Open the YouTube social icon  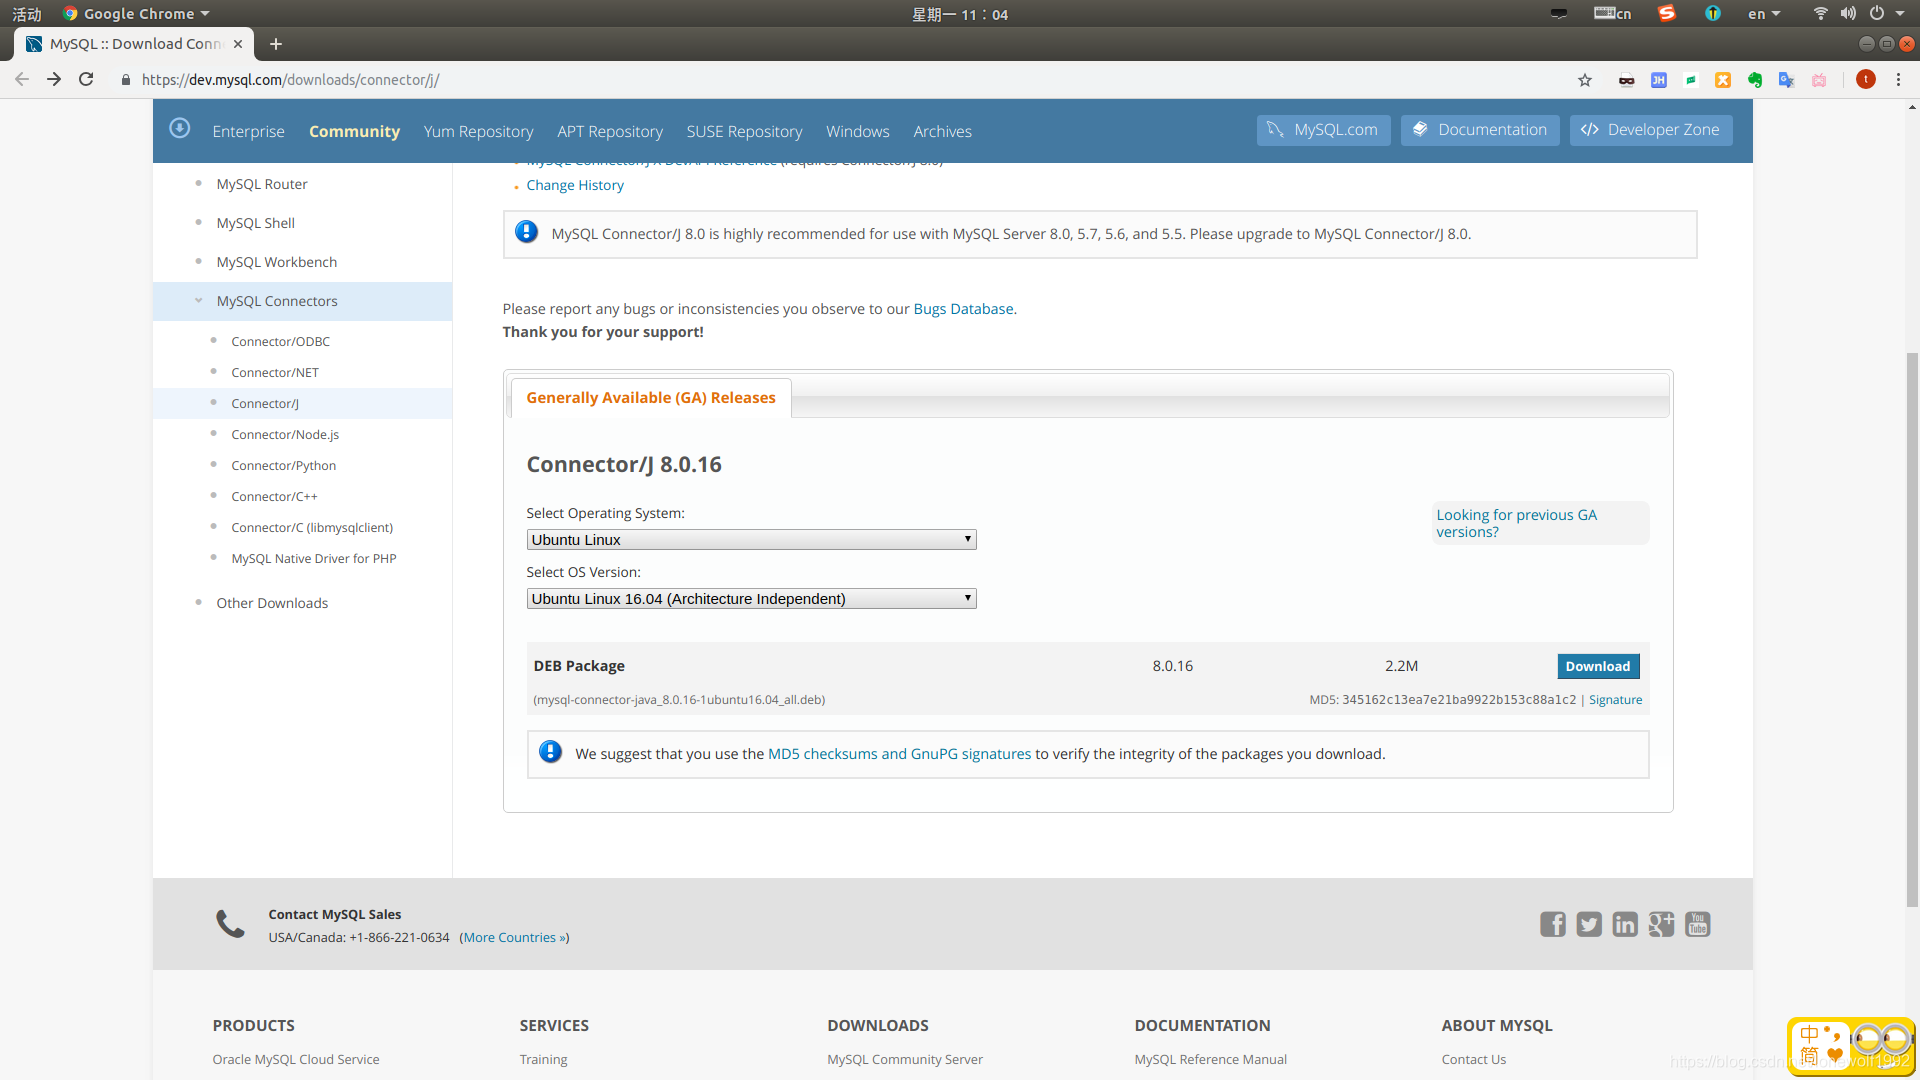[x=1698, y=924]
